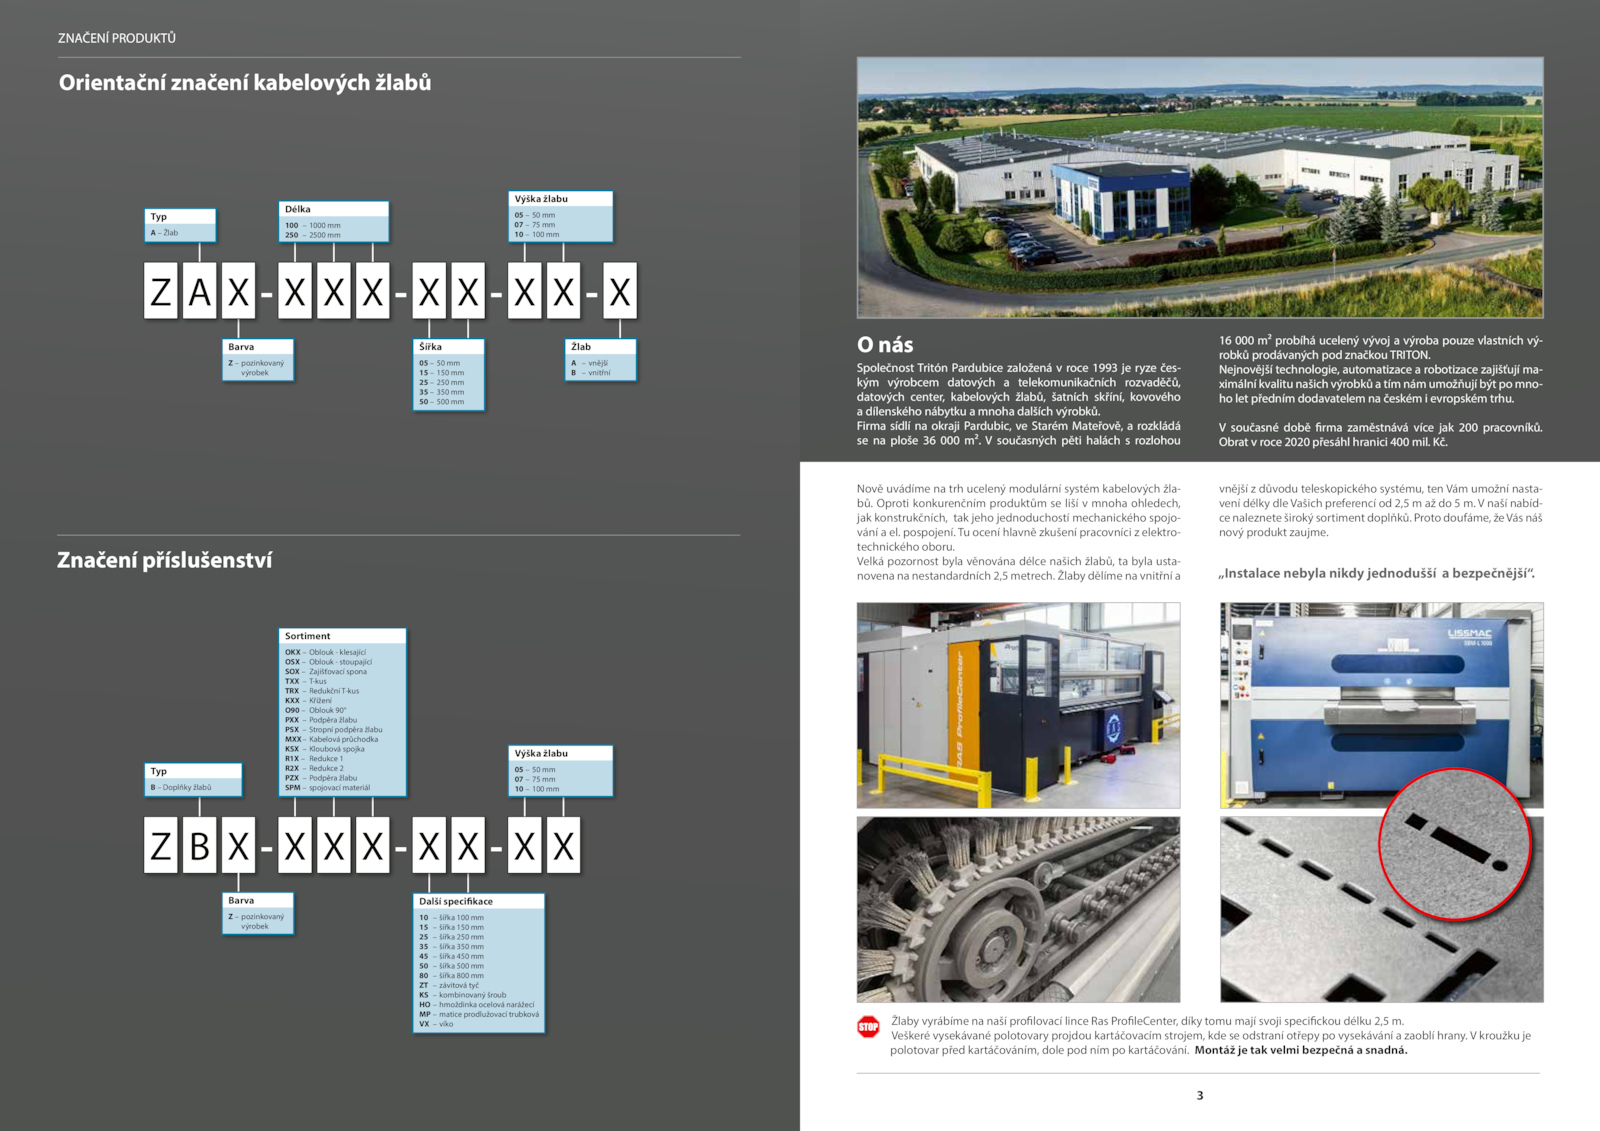Viewport: 1600px width, 1131px height.
Task: Click '45 – šířka 450 mm' entry
Action: tap(451, 956)
